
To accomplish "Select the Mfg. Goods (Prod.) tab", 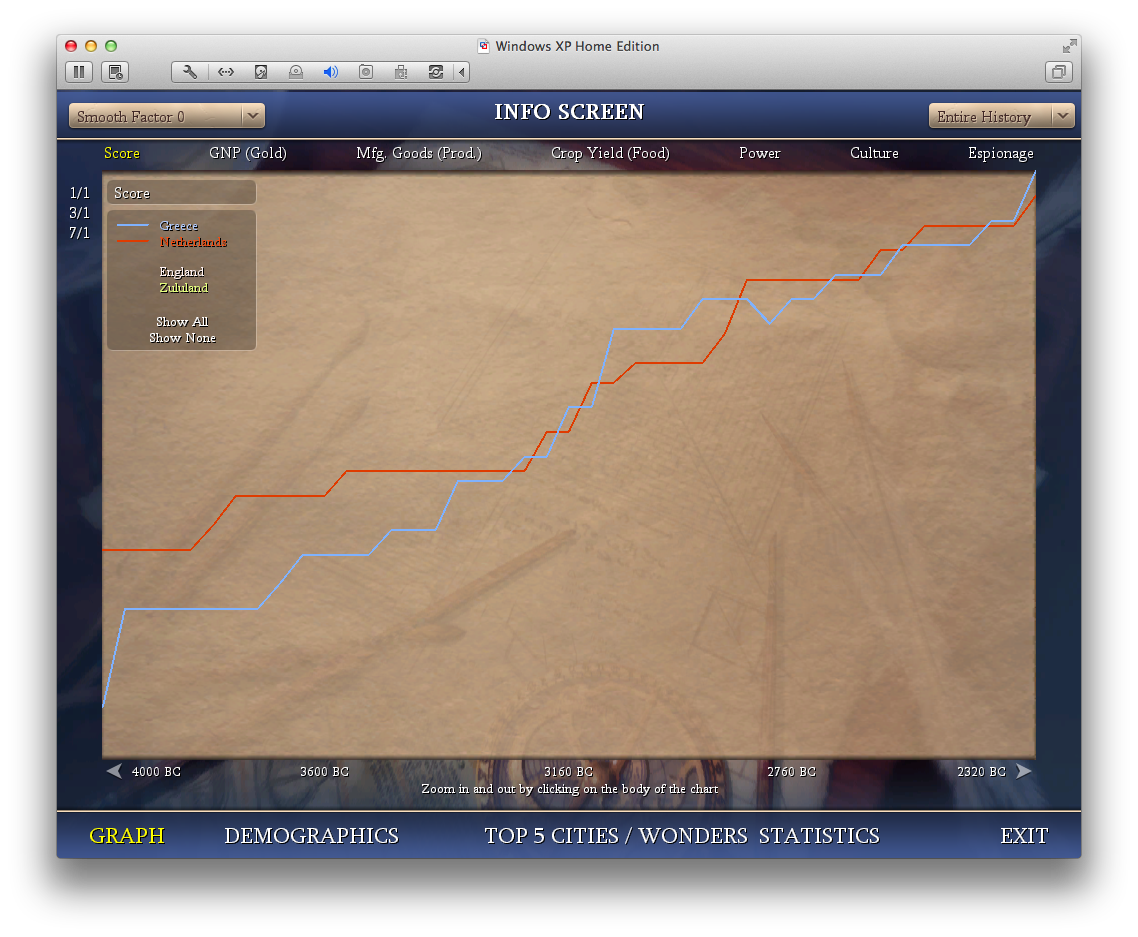I will coord(419,153).
